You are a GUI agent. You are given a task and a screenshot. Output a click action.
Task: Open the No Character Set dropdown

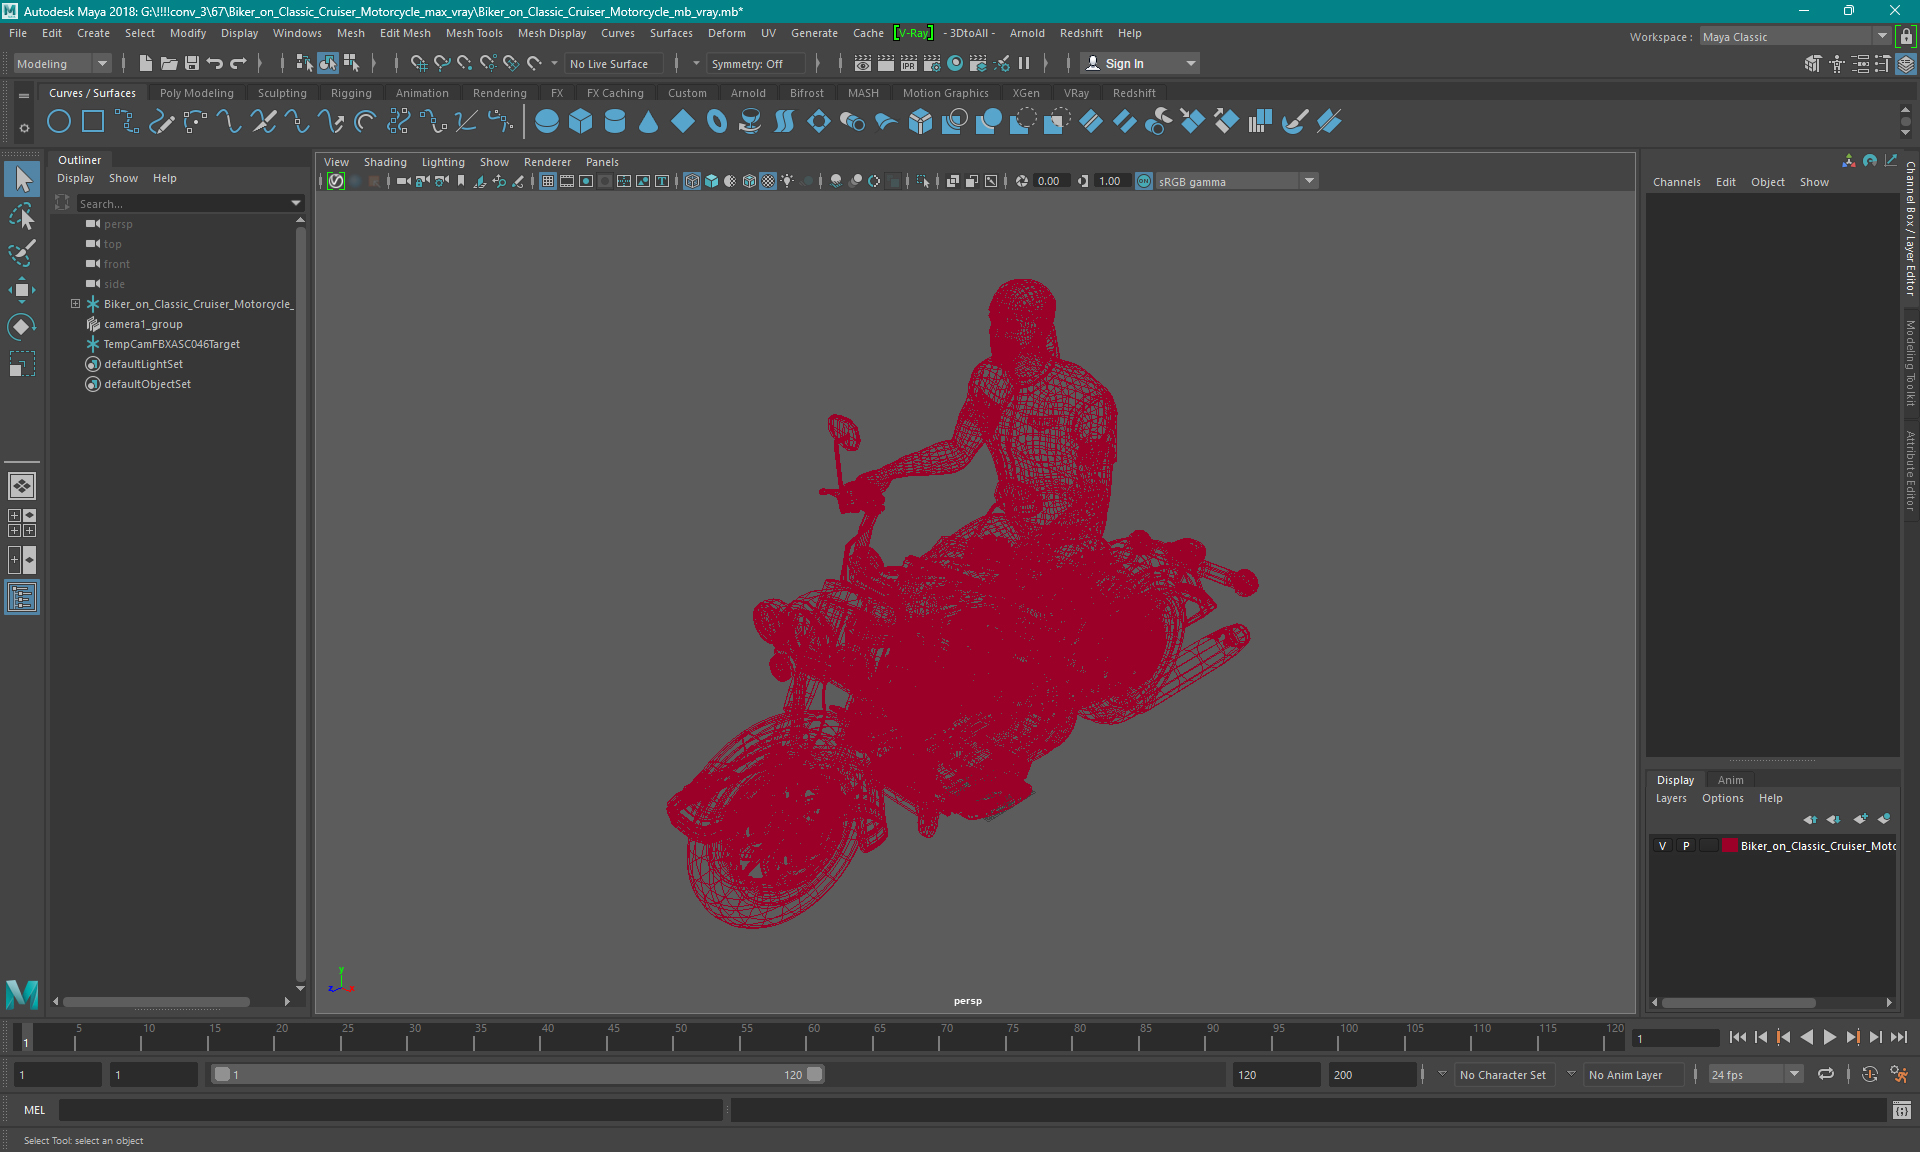1503,1074
